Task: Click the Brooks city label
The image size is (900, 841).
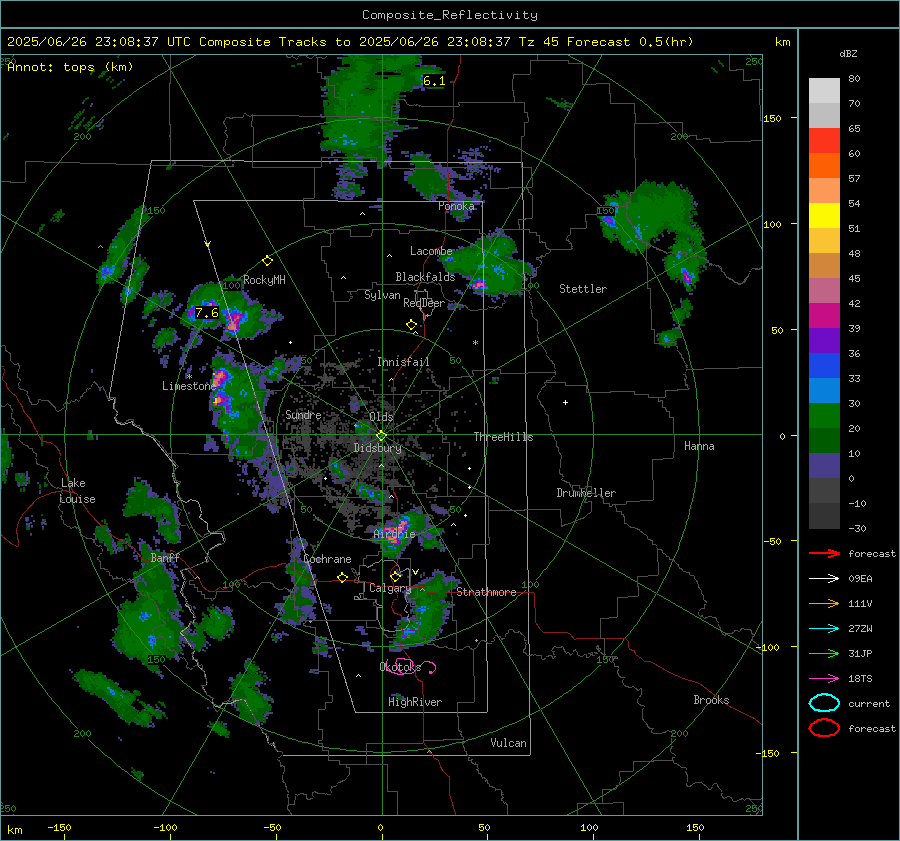Action: pyautogui.click(x=711, y=700)
